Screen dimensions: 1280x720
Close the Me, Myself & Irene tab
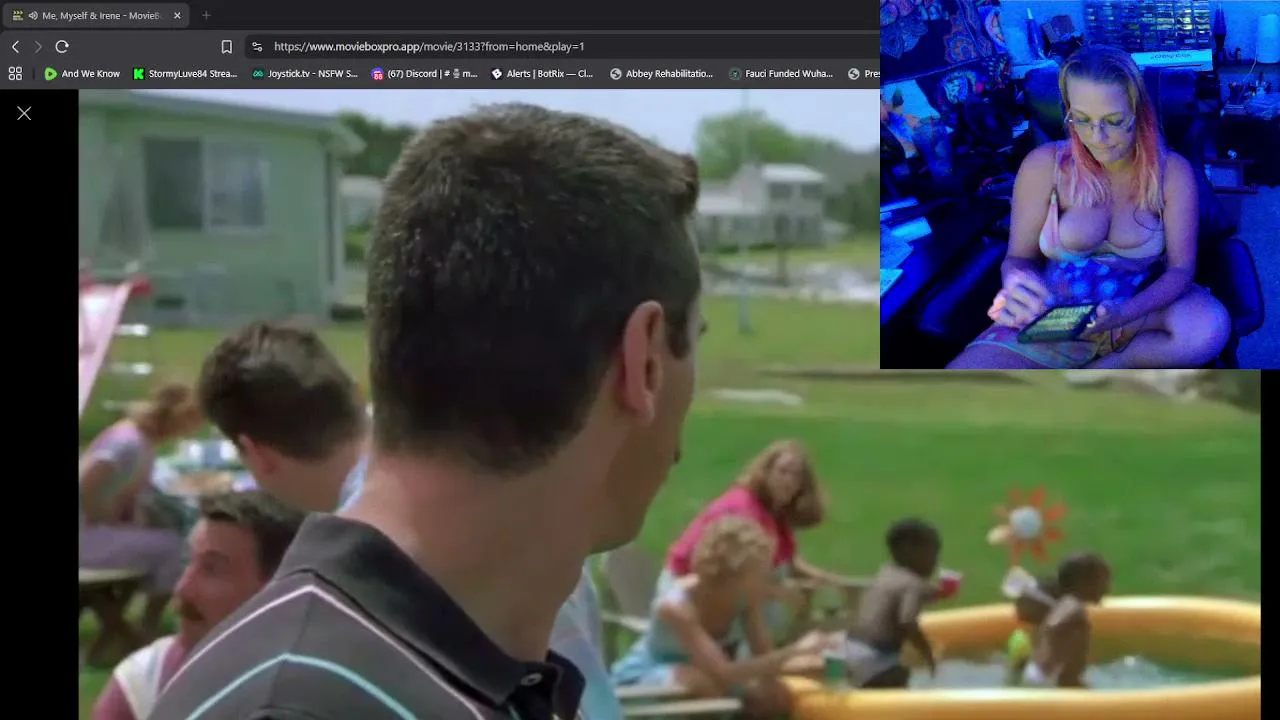[x=178, y=16]
